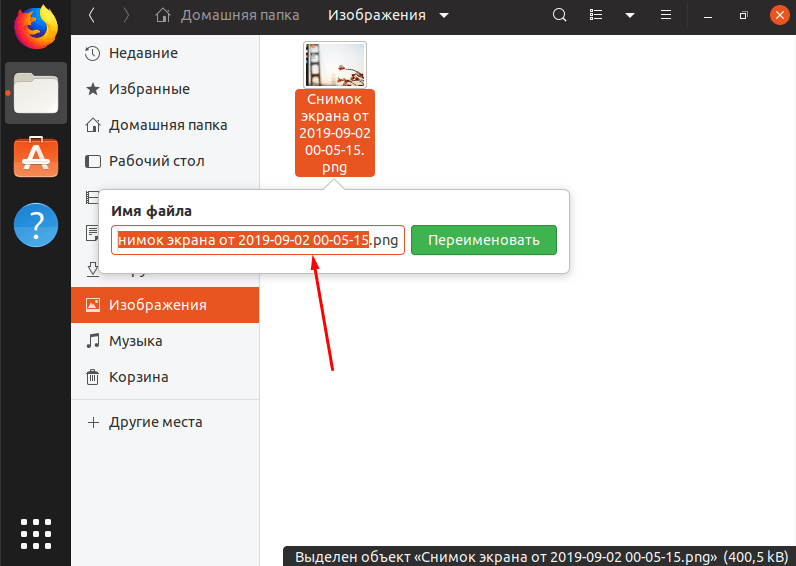
Task: Open the Help app in the dock
Action: click(x=36, y=225)
